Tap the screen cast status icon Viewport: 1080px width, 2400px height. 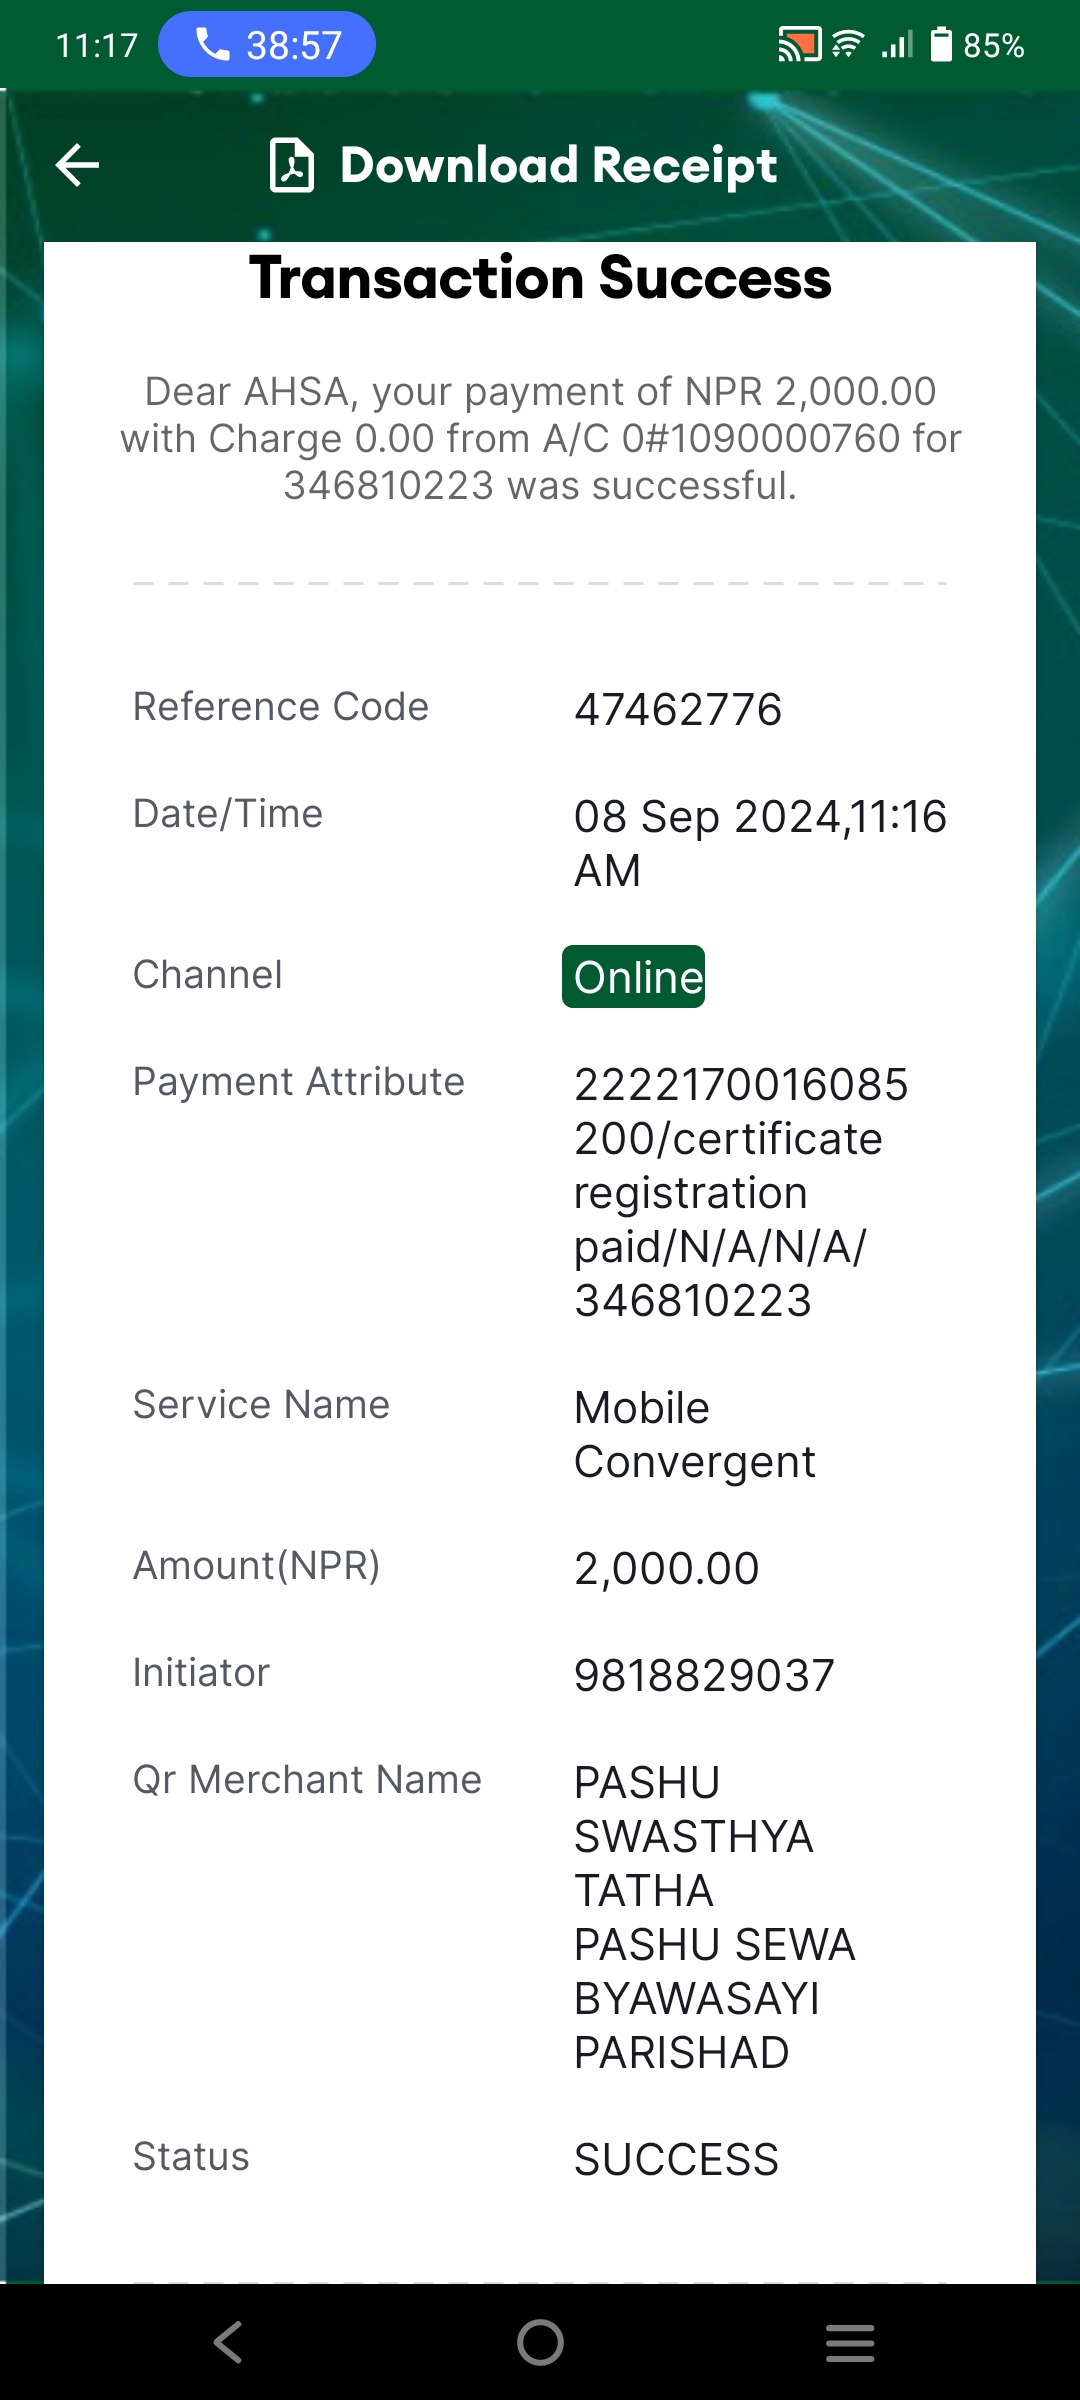tap(799, 45)
